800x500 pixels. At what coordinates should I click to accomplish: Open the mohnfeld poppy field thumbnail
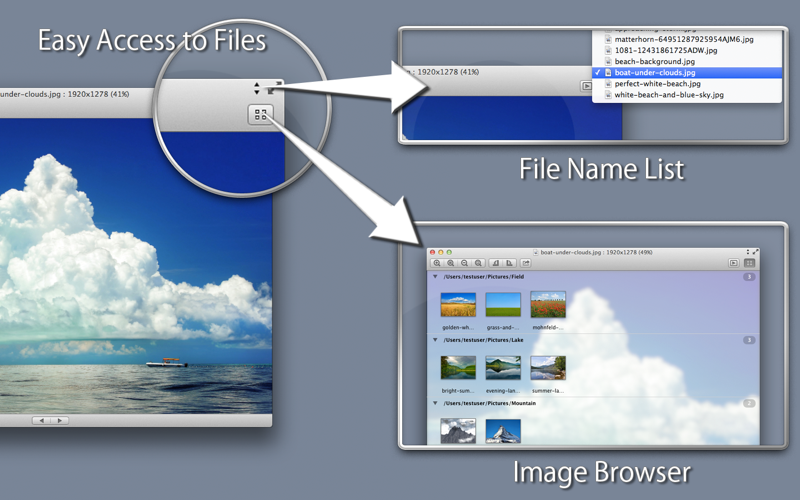(548, 305)
